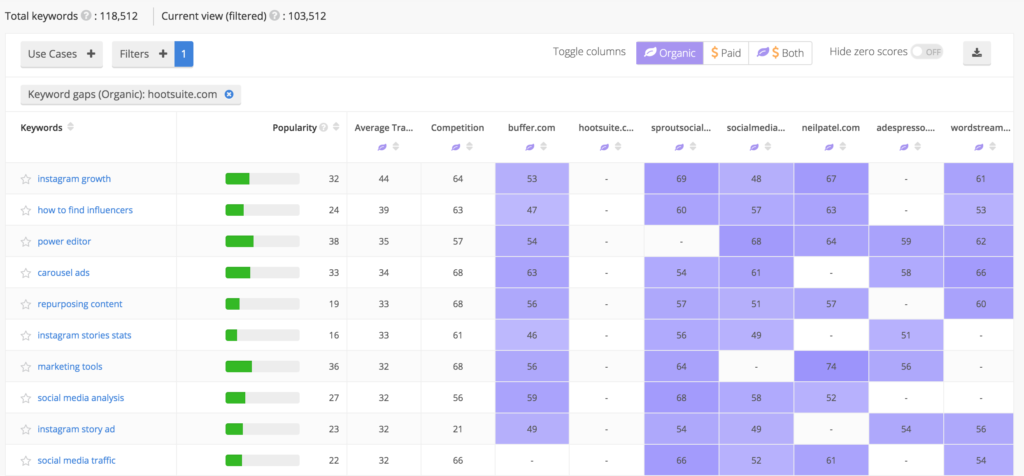
Task: Sort wordstream column
Action: [993, 148]
